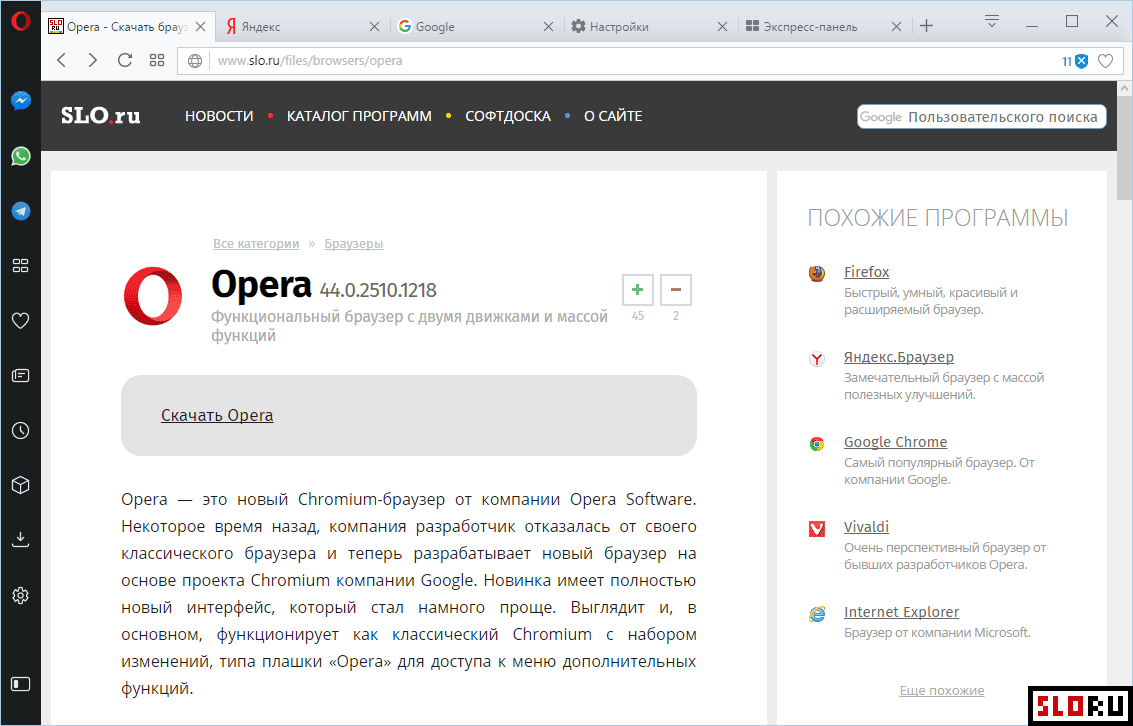Close the Google tab
Image resolution: width=1133 pixels, height=726 pixels.
pyautogui.click(x=548, y=27)
